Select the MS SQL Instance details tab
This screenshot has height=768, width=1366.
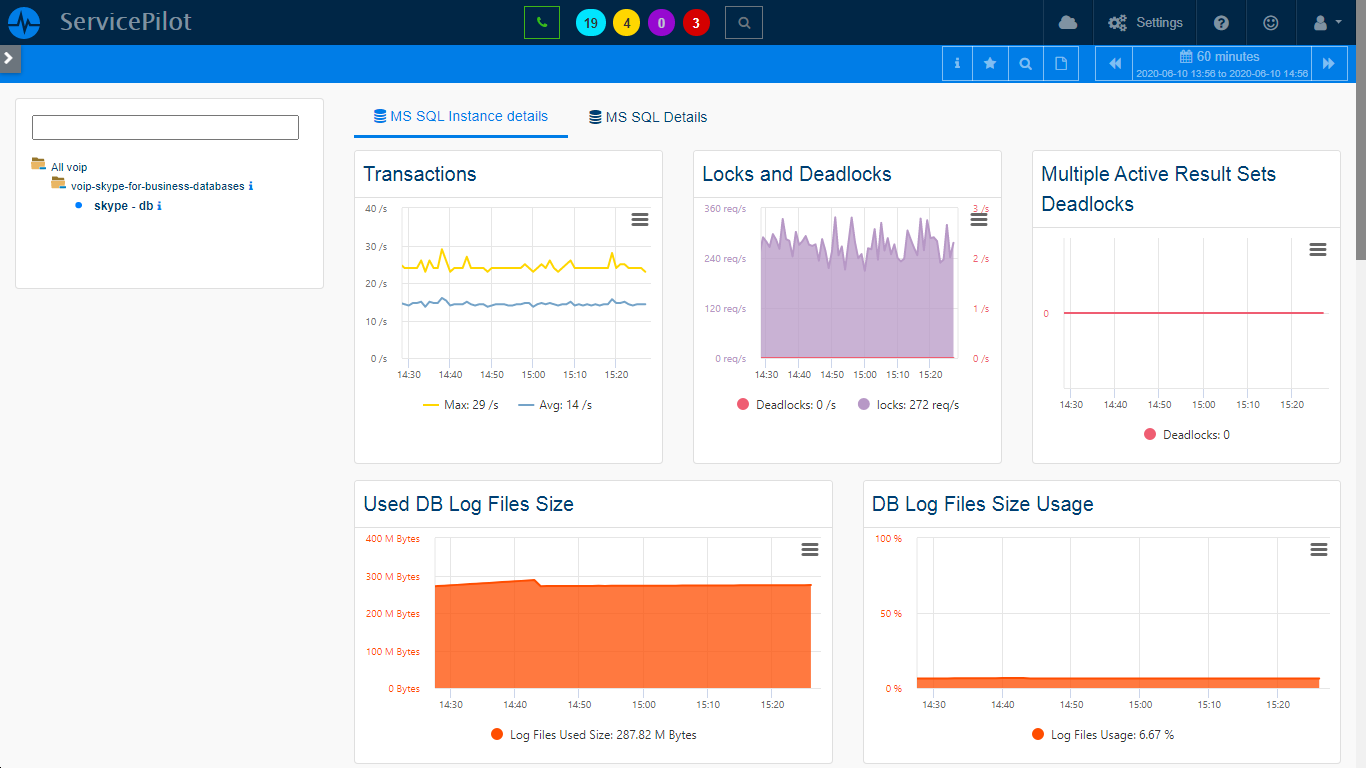(460, 116)
